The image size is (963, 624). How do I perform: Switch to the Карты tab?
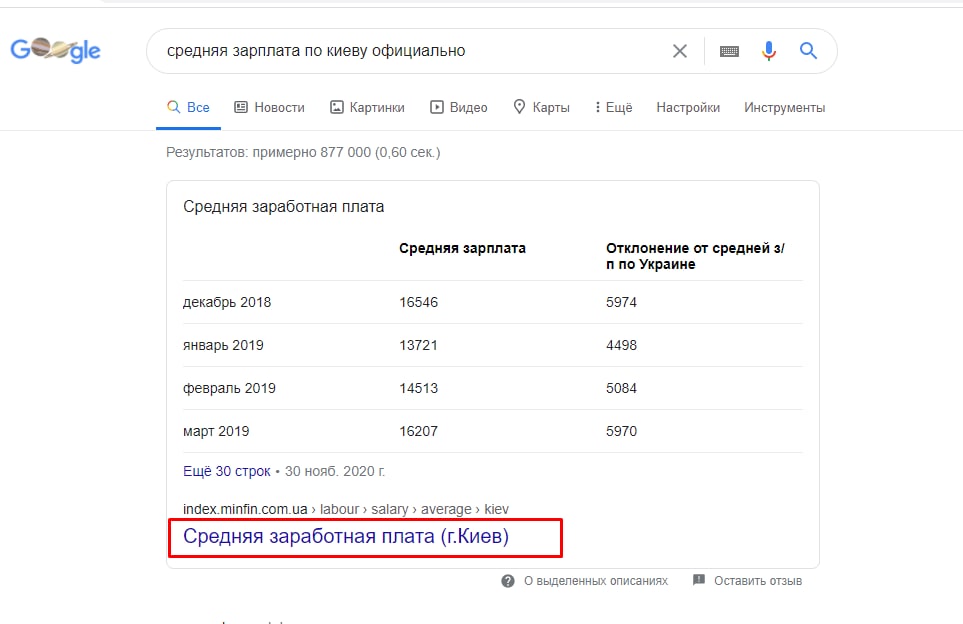(x=542, y=107)
